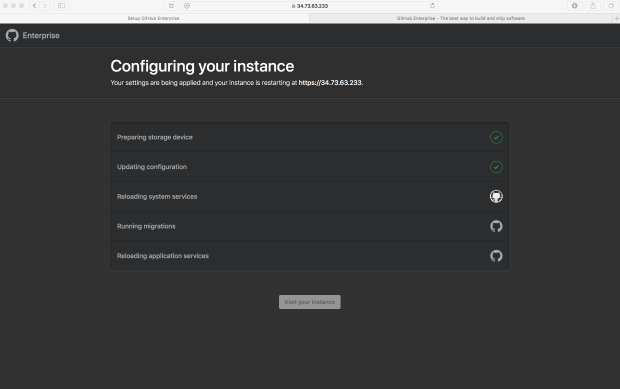The width and height of the screenshot is (620, 389).
Task: Click the GitHub Octocat logo in header
Action: (12, 35)
